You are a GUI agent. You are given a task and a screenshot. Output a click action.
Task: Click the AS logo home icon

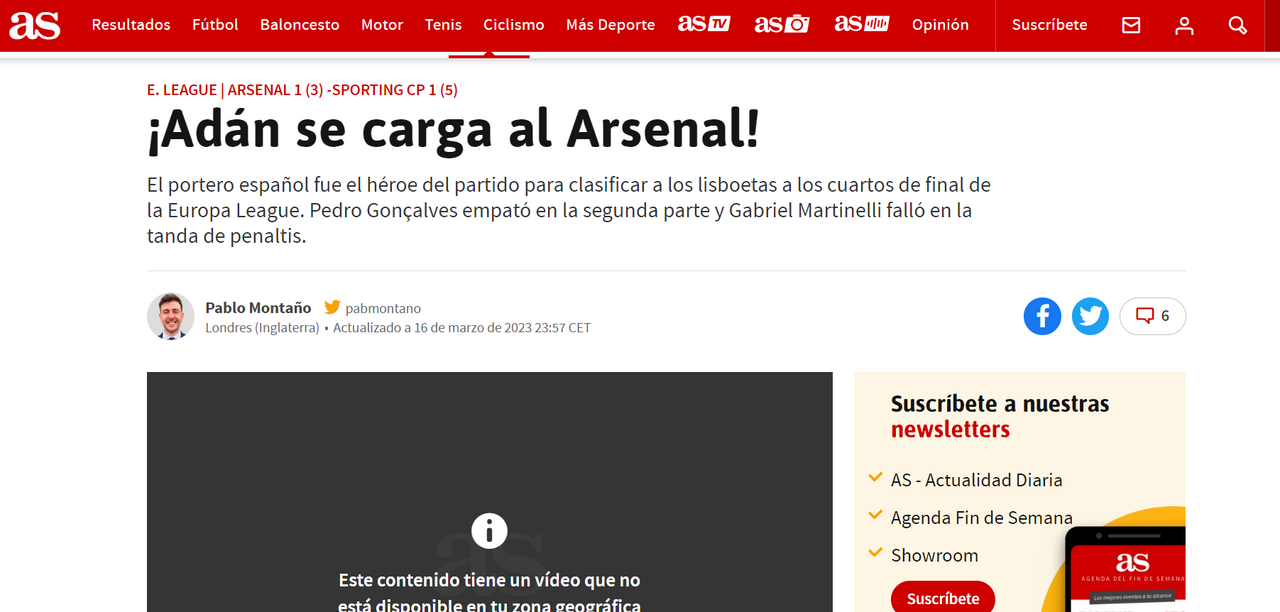(x=35, y=25)
